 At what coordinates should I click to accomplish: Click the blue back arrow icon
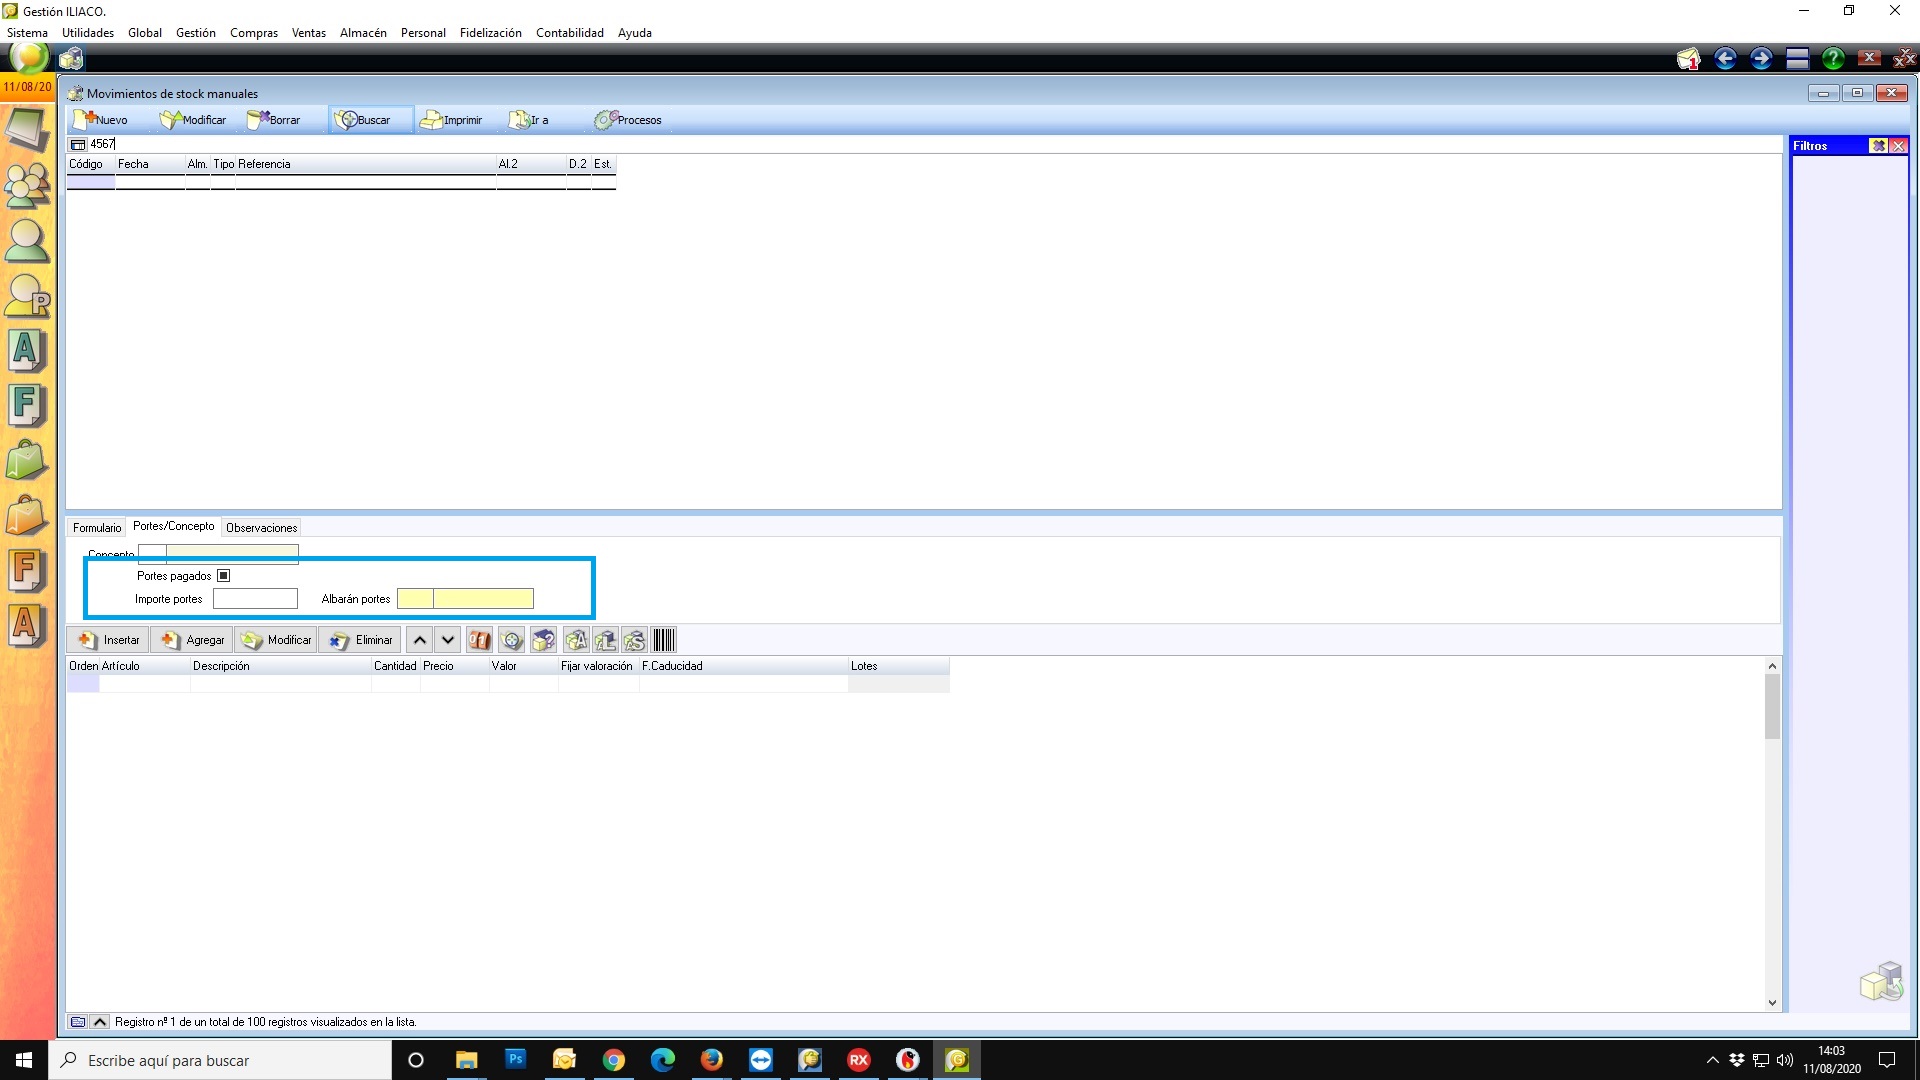tap(1725, 59)
